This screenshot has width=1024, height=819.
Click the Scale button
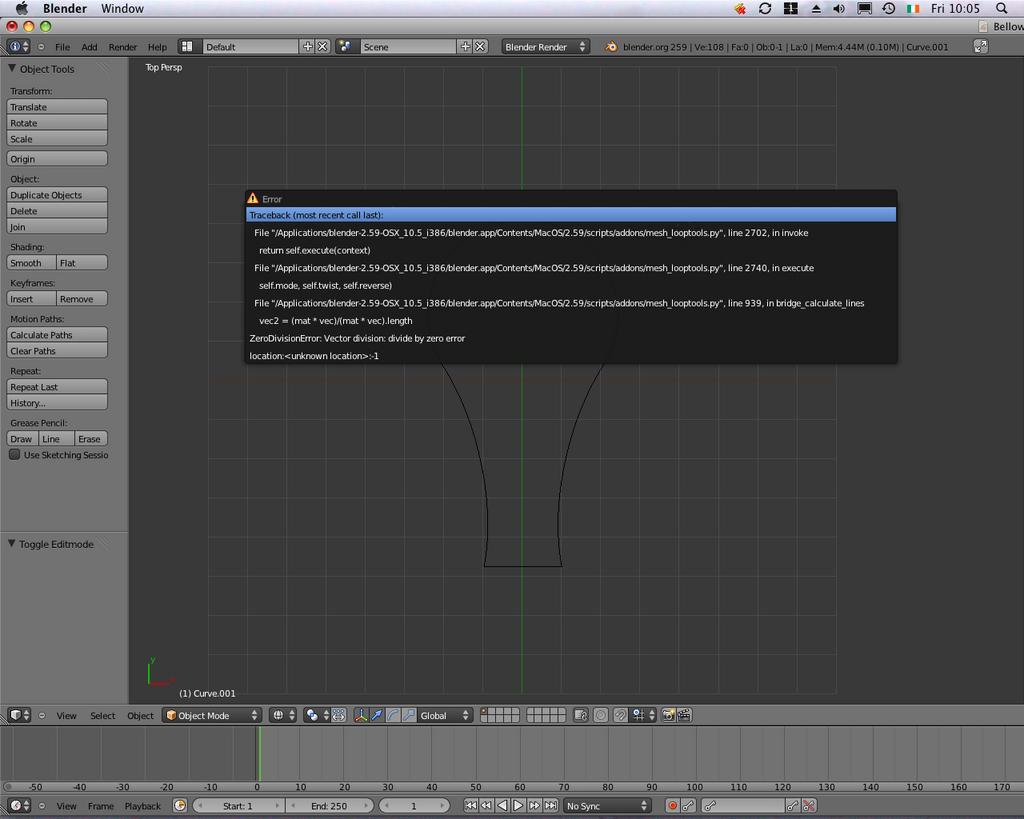[57, 139]
